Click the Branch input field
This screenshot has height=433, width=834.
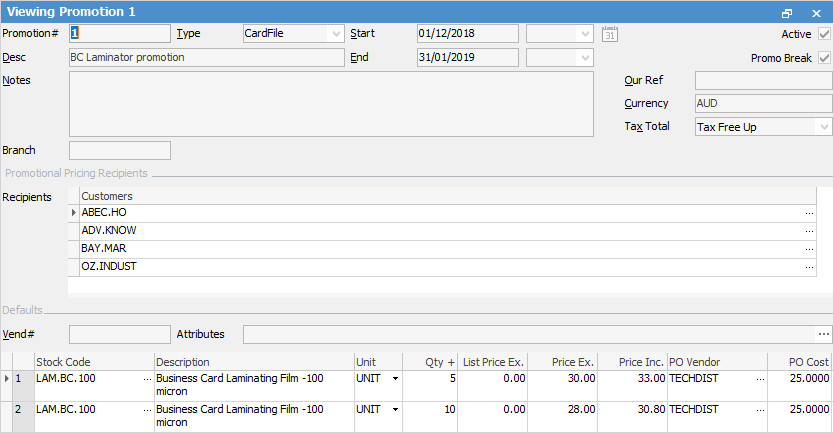tap(120, 151)
